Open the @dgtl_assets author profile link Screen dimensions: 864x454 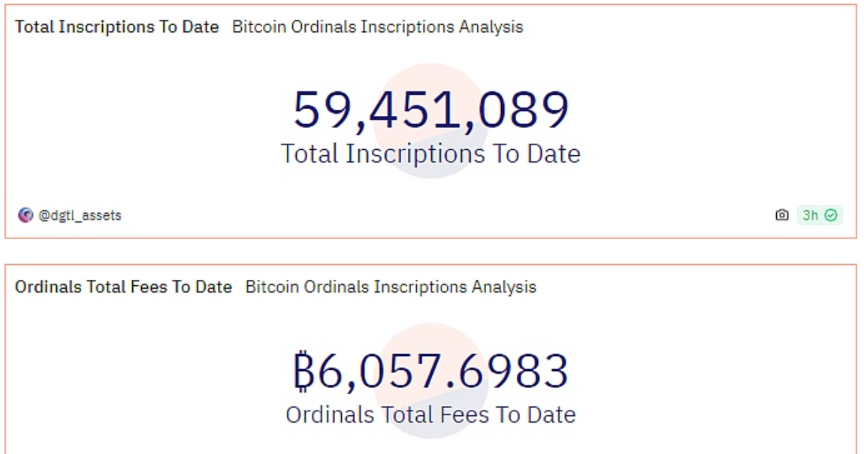click(x=80, y=215)
